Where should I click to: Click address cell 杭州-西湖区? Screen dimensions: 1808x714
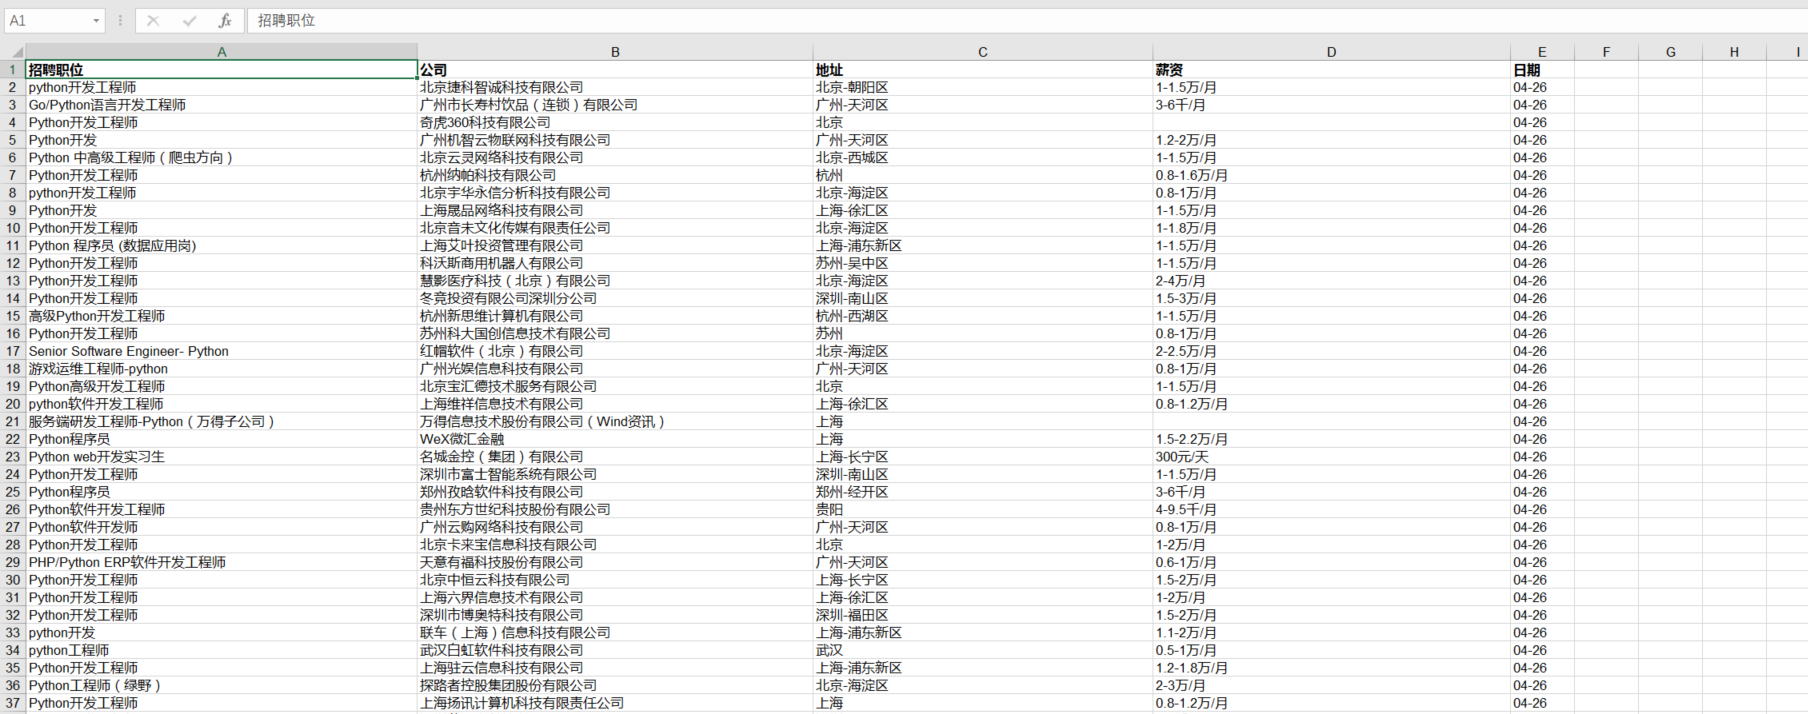tap(983, 316)
